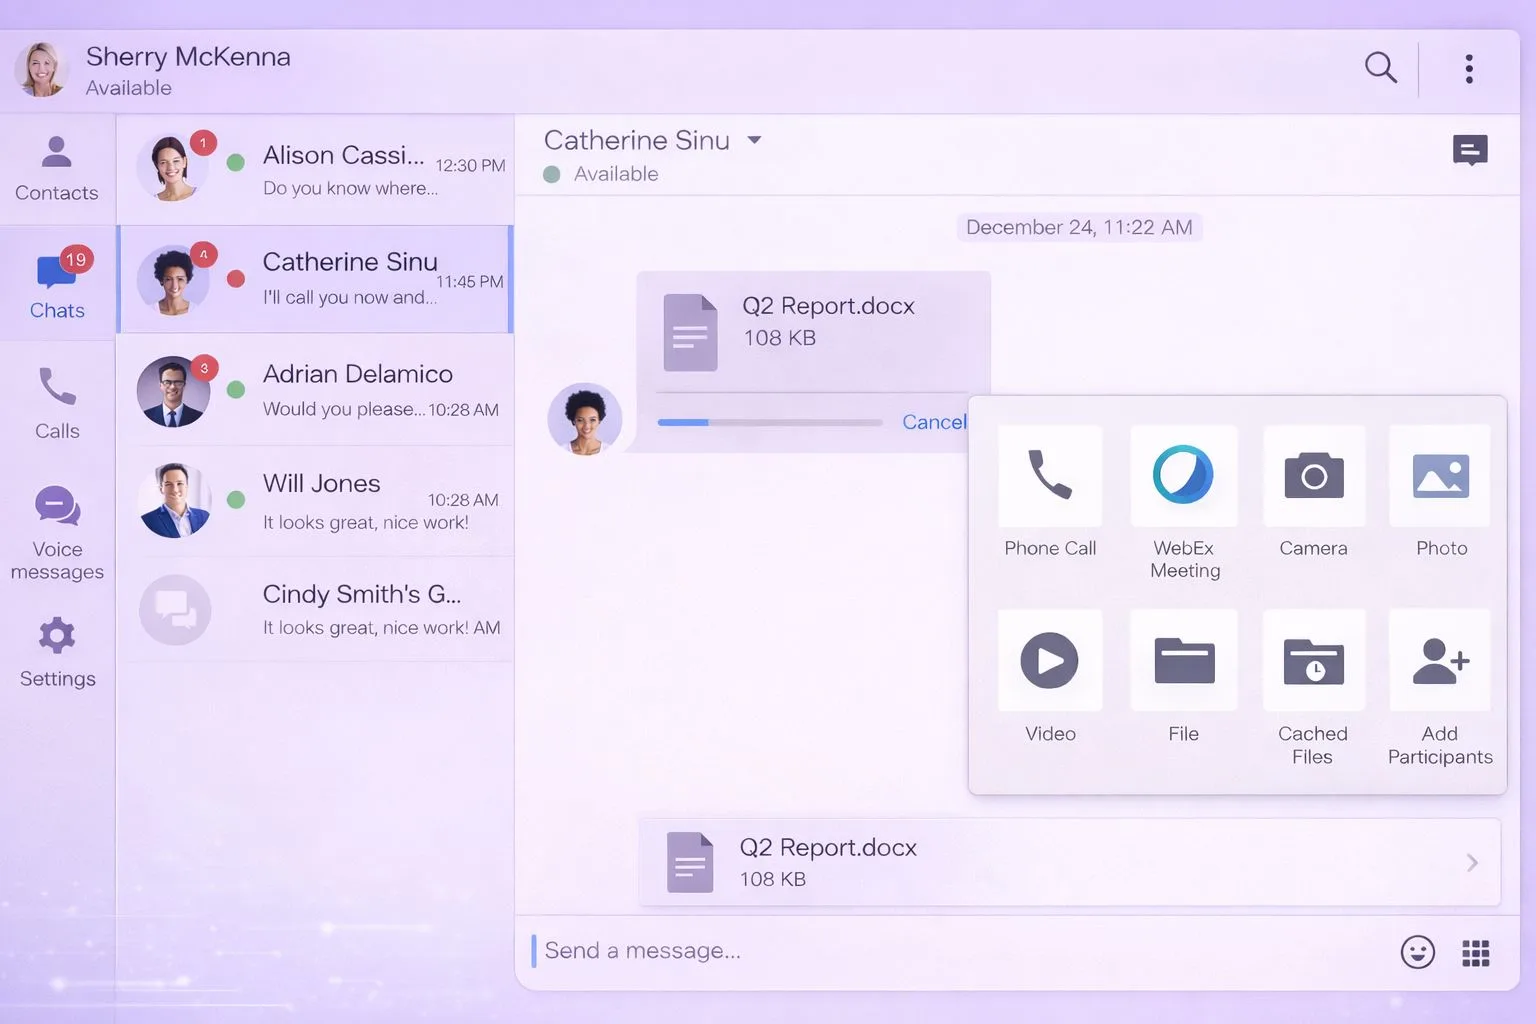Open Cindy Smith's G... group chat
Image resolution: width=1536 pixels, height=1024 pixels.
click(x=316, y=609)
